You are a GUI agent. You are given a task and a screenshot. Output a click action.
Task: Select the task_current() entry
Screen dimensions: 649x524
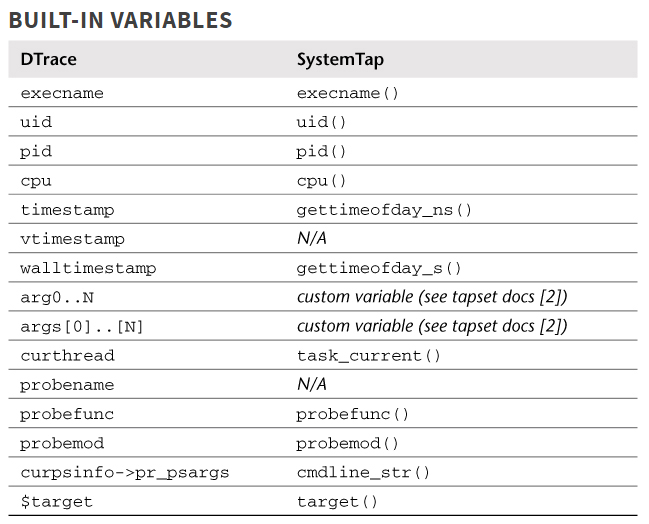coord(369,356)
